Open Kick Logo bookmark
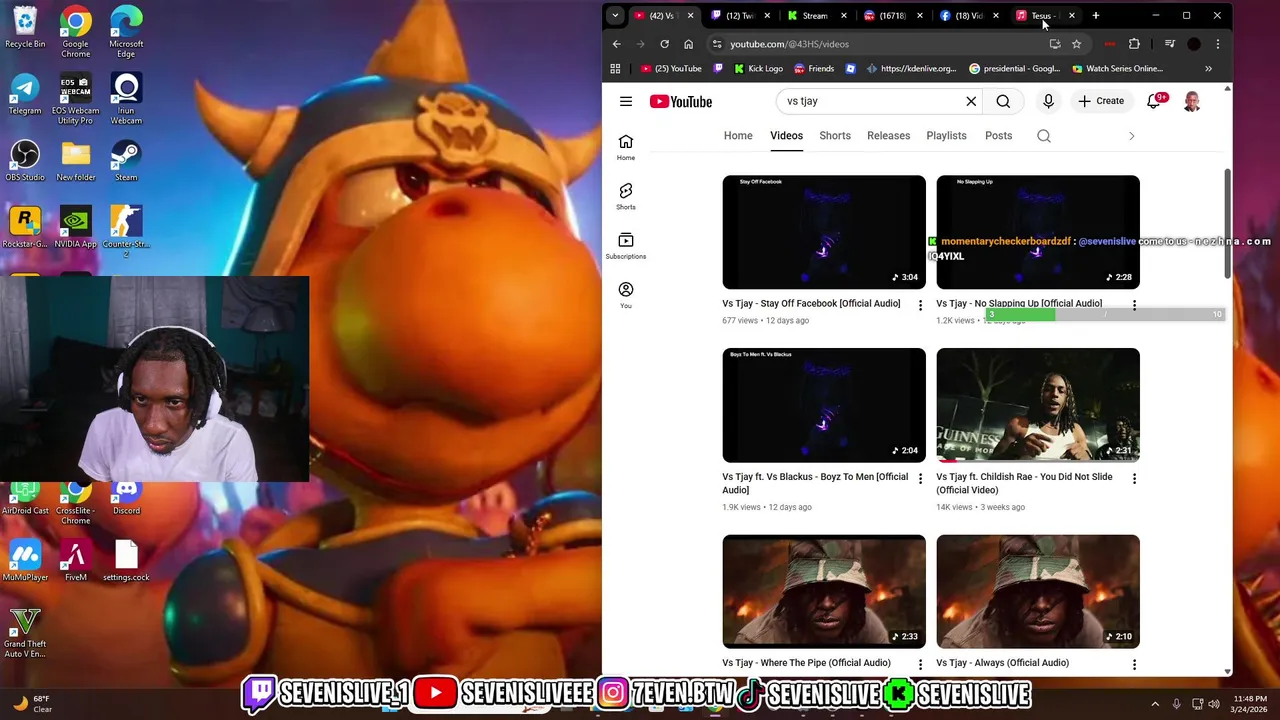Screen dimensions: 1280x720 [757, 69]
